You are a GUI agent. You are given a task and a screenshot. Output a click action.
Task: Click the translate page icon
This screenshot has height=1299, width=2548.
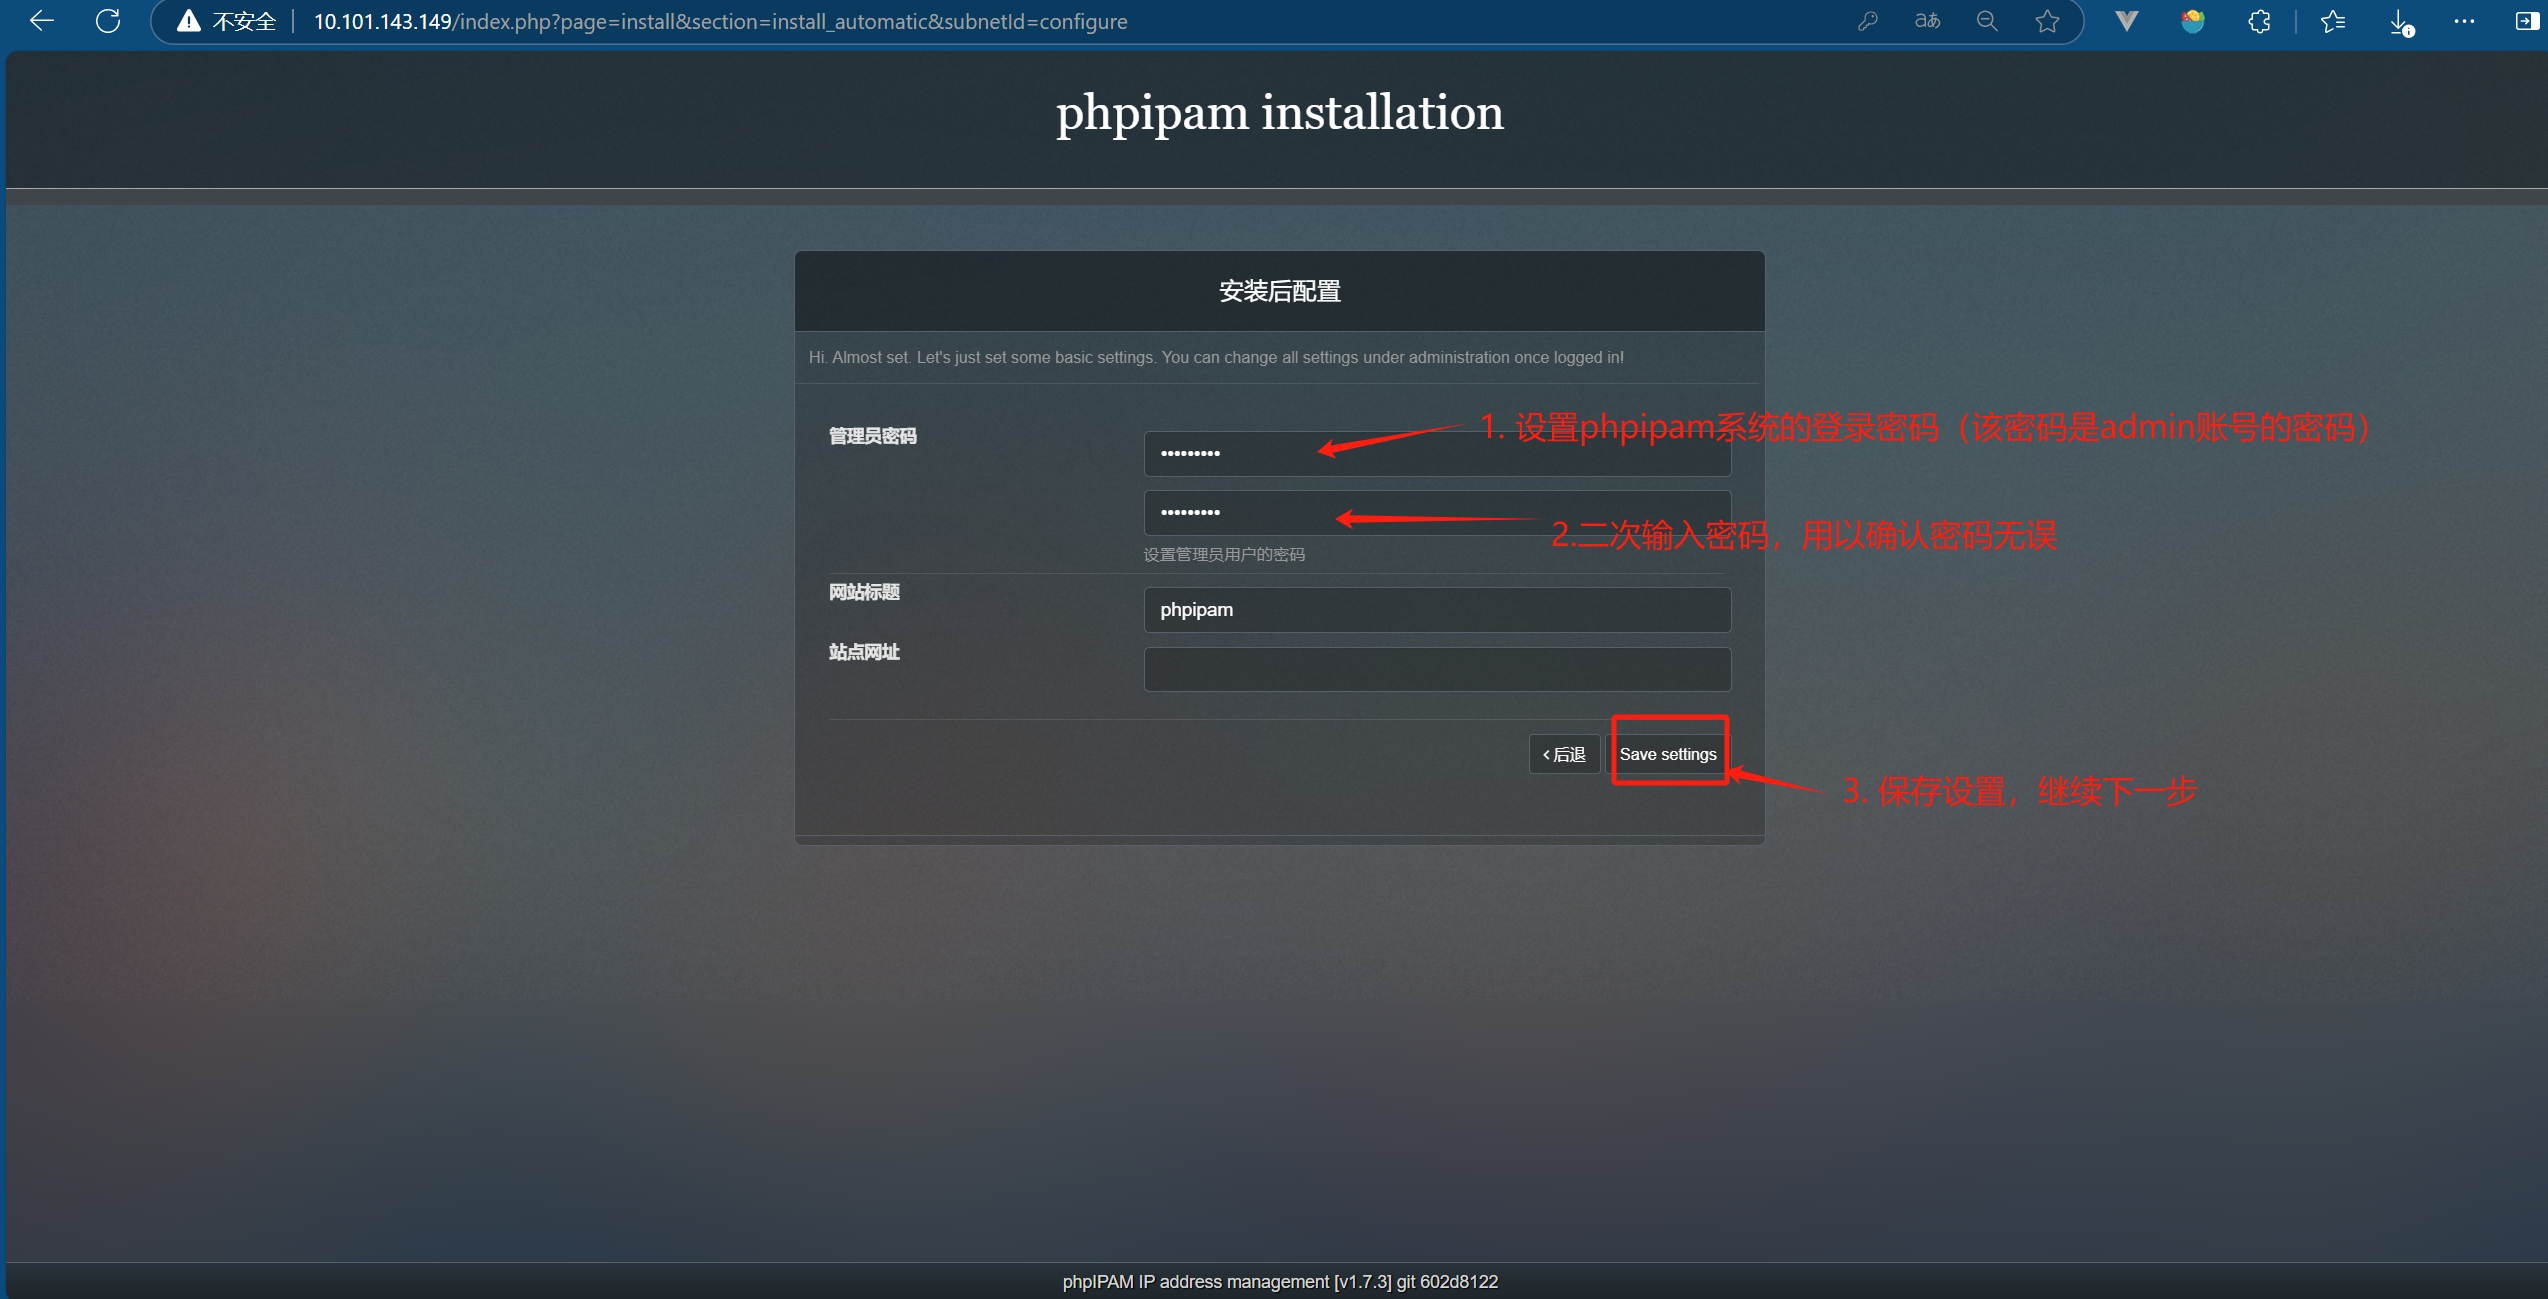pyautogui.click(x=1926, y=21)
